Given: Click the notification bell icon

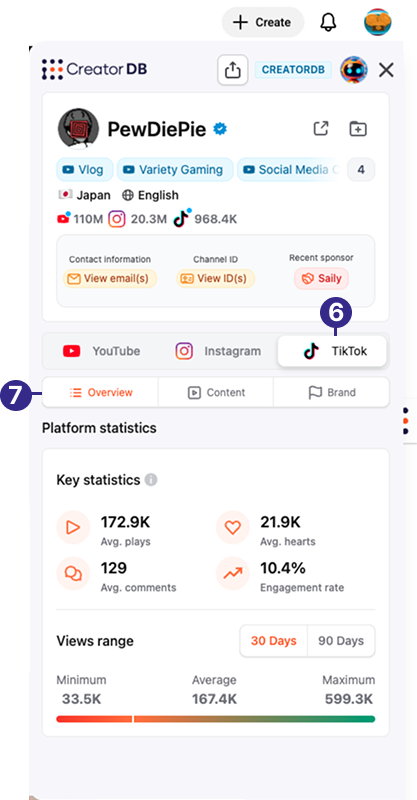Looking at the screenshot, I should click(329, 22).
